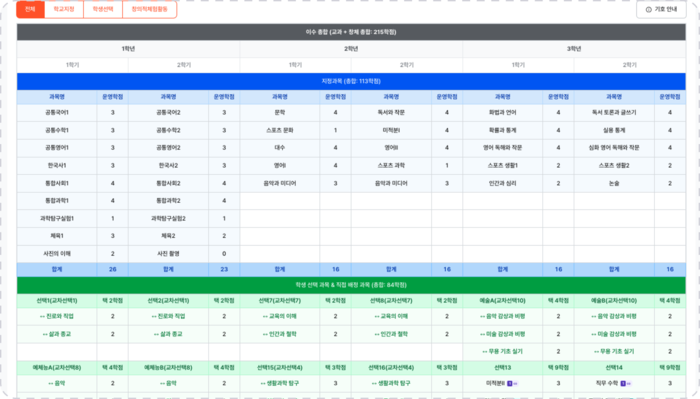The image size is (700, 399).
Task: Click the 과학탐구실험2 subject cell
Action: point(168,218)
